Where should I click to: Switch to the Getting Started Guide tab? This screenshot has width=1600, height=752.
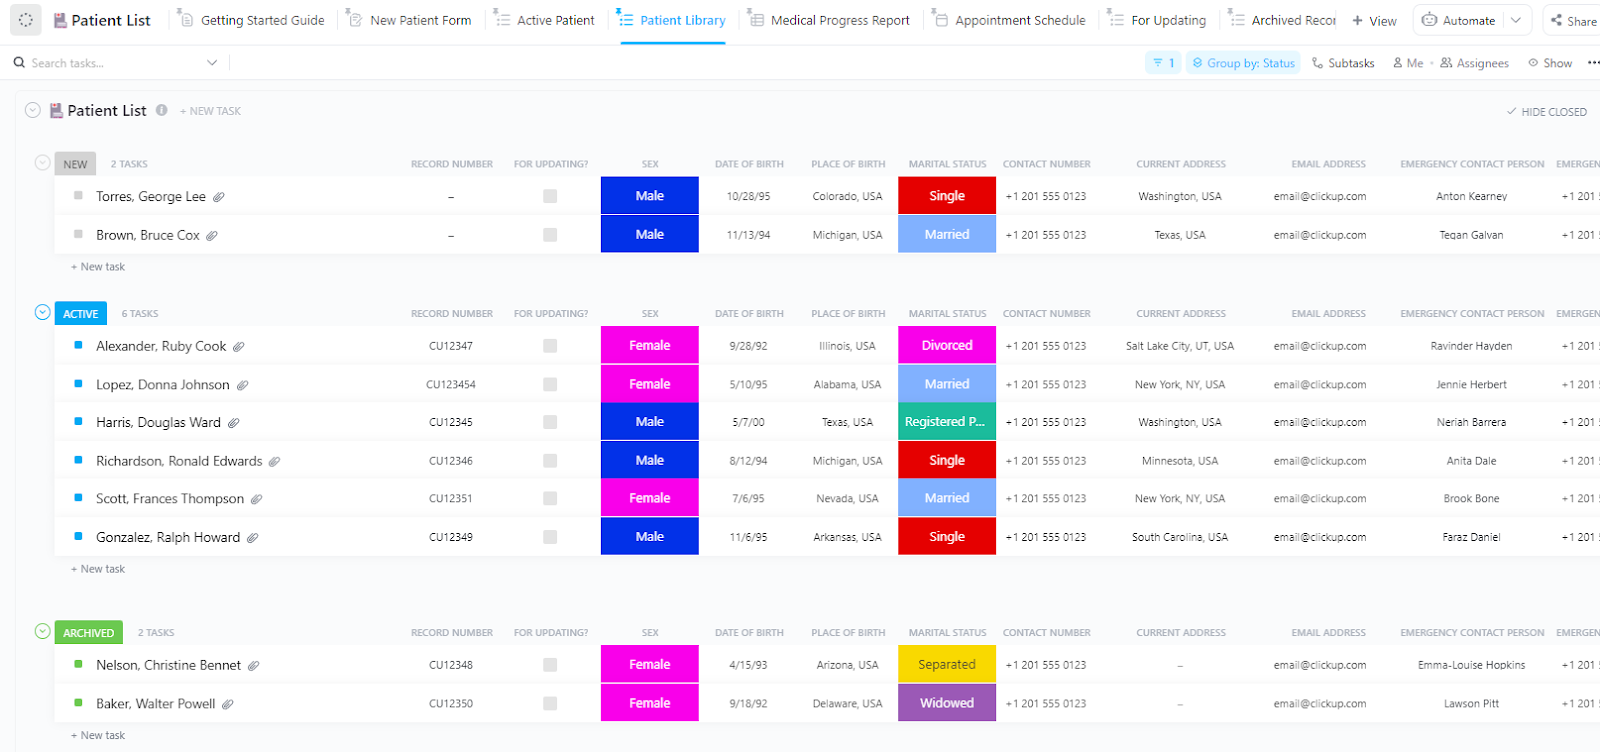pyautogui.click(x=252, y=20)
